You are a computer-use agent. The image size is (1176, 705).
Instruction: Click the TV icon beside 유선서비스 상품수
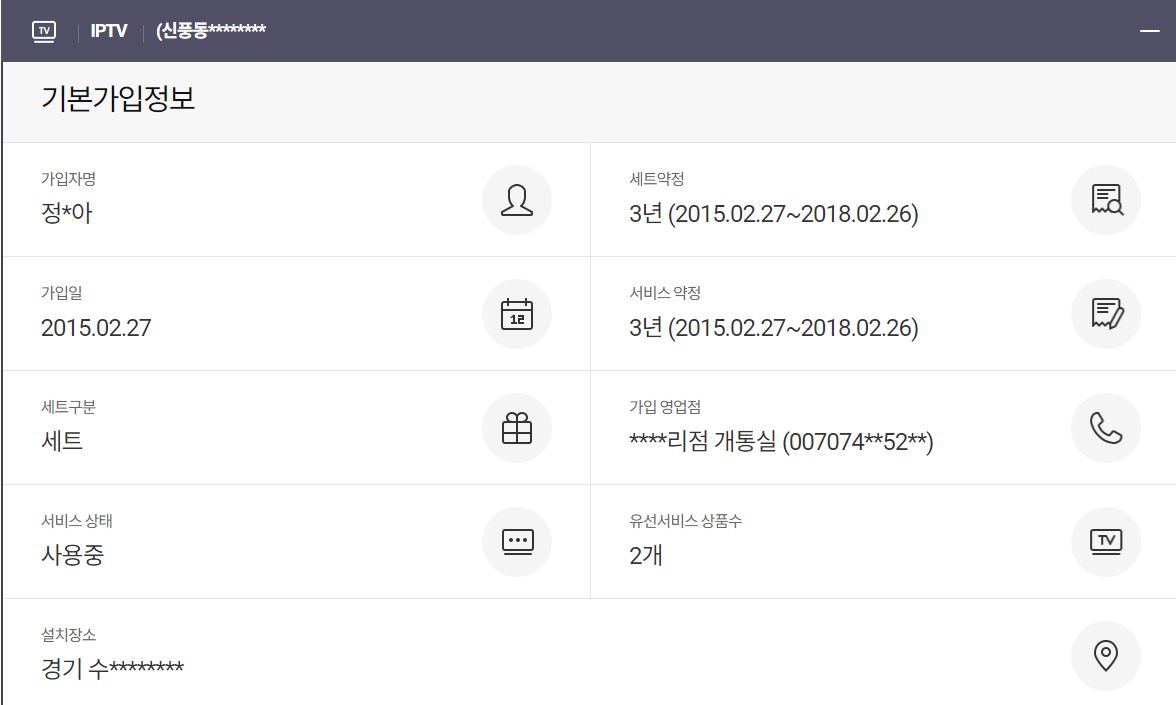1105,542
